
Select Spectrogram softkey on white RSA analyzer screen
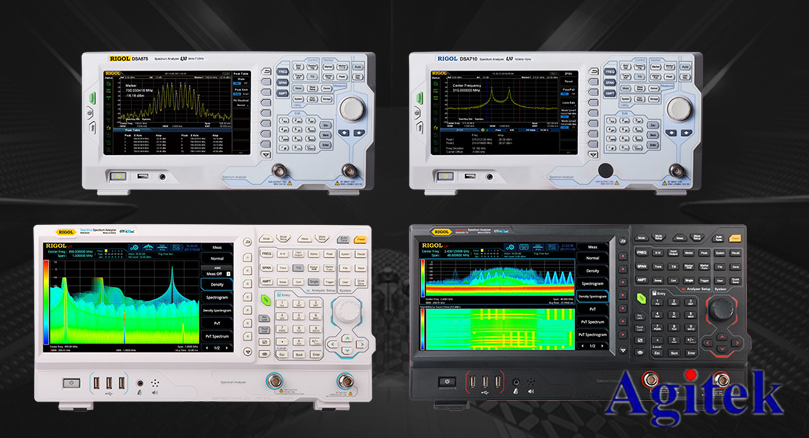click(217, 298)
